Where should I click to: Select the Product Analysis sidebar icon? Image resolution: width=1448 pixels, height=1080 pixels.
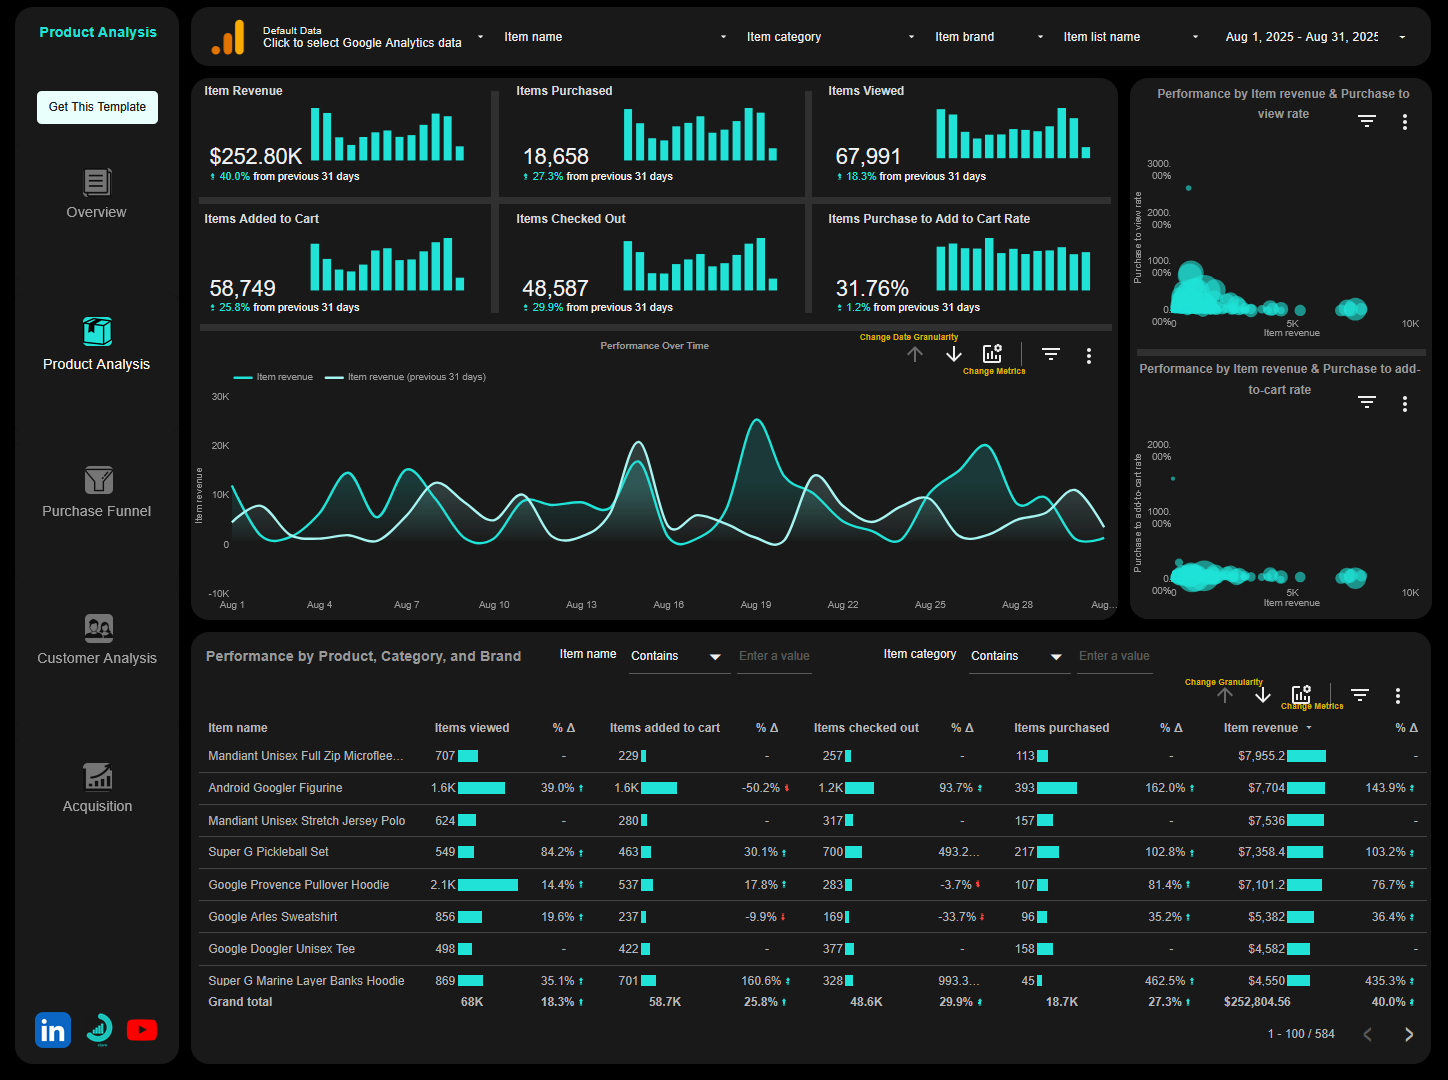(x=96, y=332)
